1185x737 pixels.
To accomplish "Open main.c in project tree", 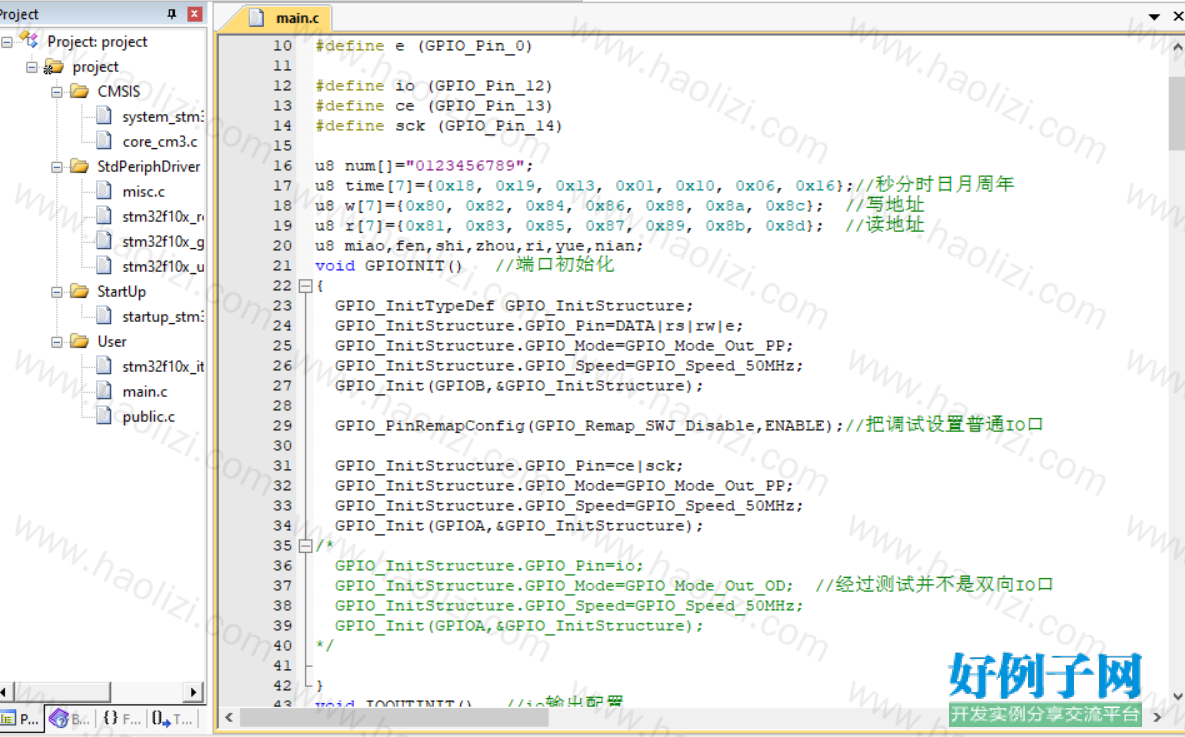I will click(x=145, y=392).
